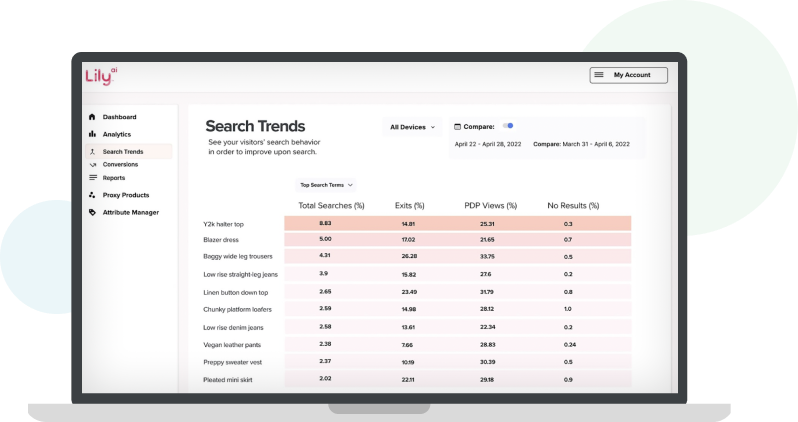Screen dimensions: 798x422
Task: Click the Exits (%) column header
Action: tap(409, 206)
